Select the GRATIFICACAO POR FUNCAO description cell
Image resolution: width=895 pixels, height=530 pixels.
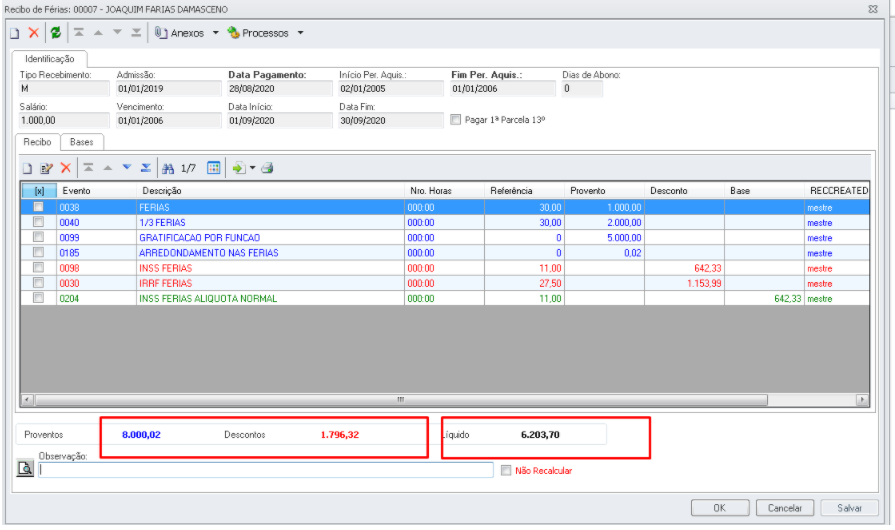point(270,237)
